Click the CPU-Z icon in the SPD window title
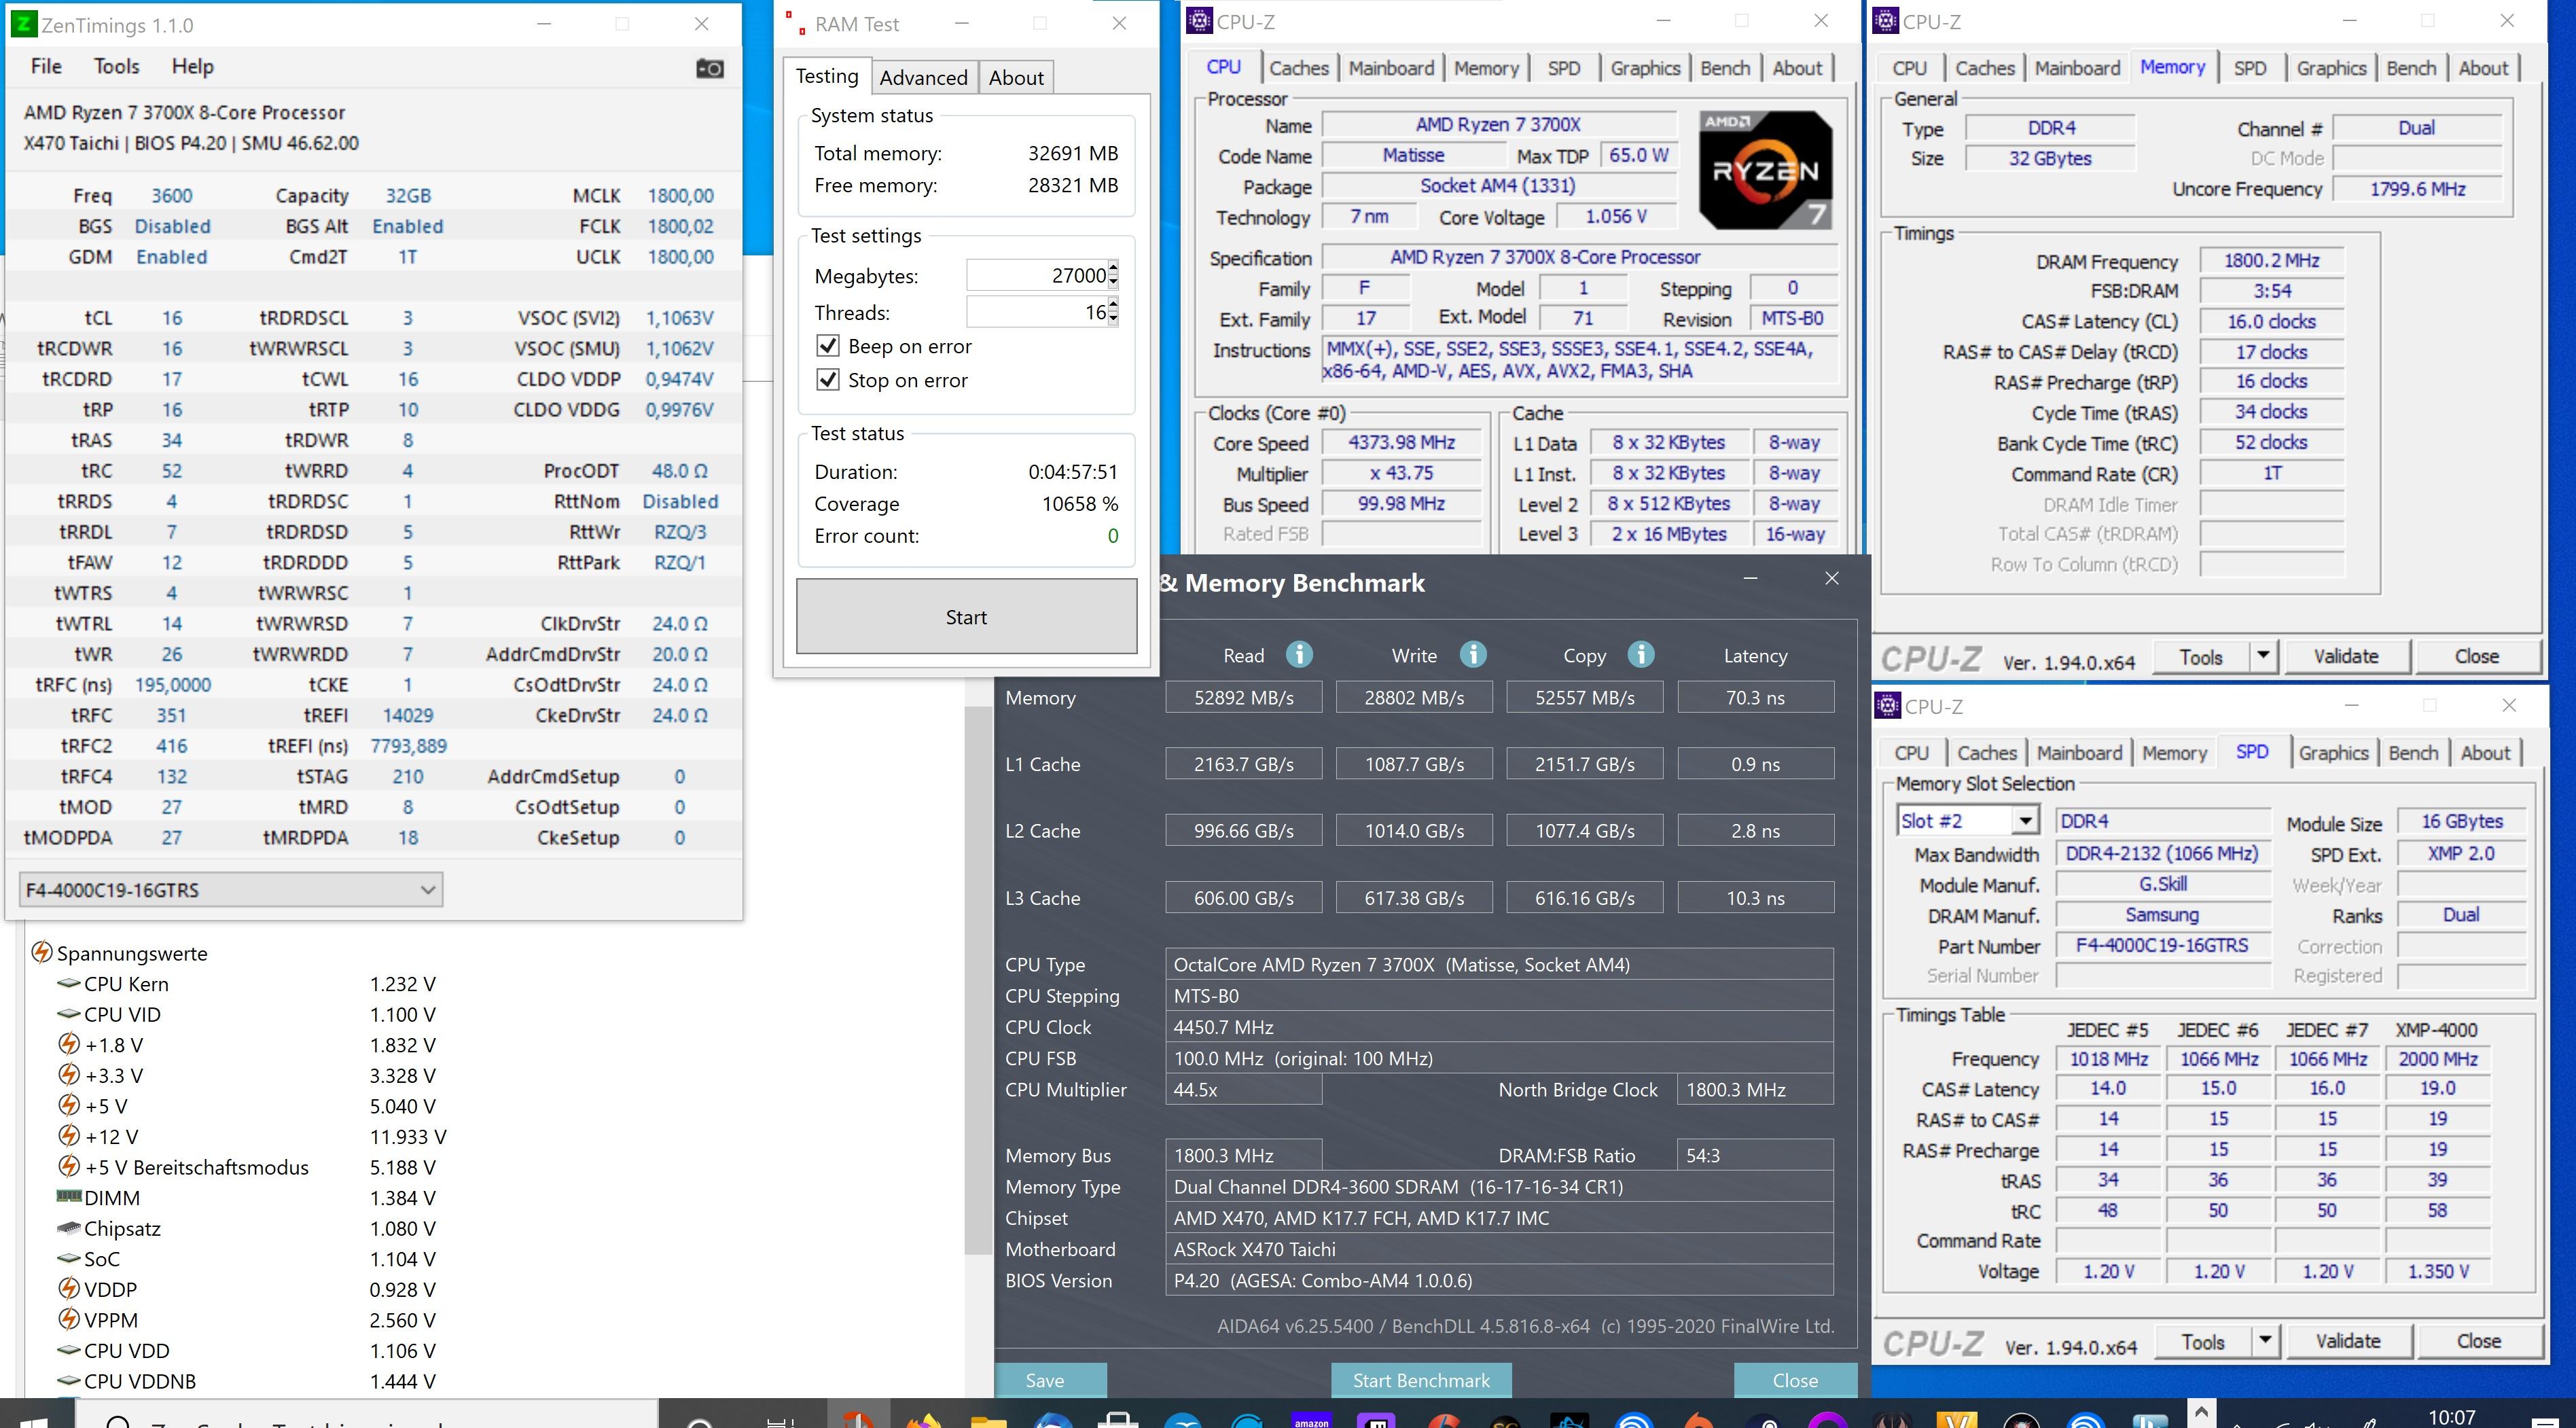The image size is (2576, 1428). [x=1887, y=706]
